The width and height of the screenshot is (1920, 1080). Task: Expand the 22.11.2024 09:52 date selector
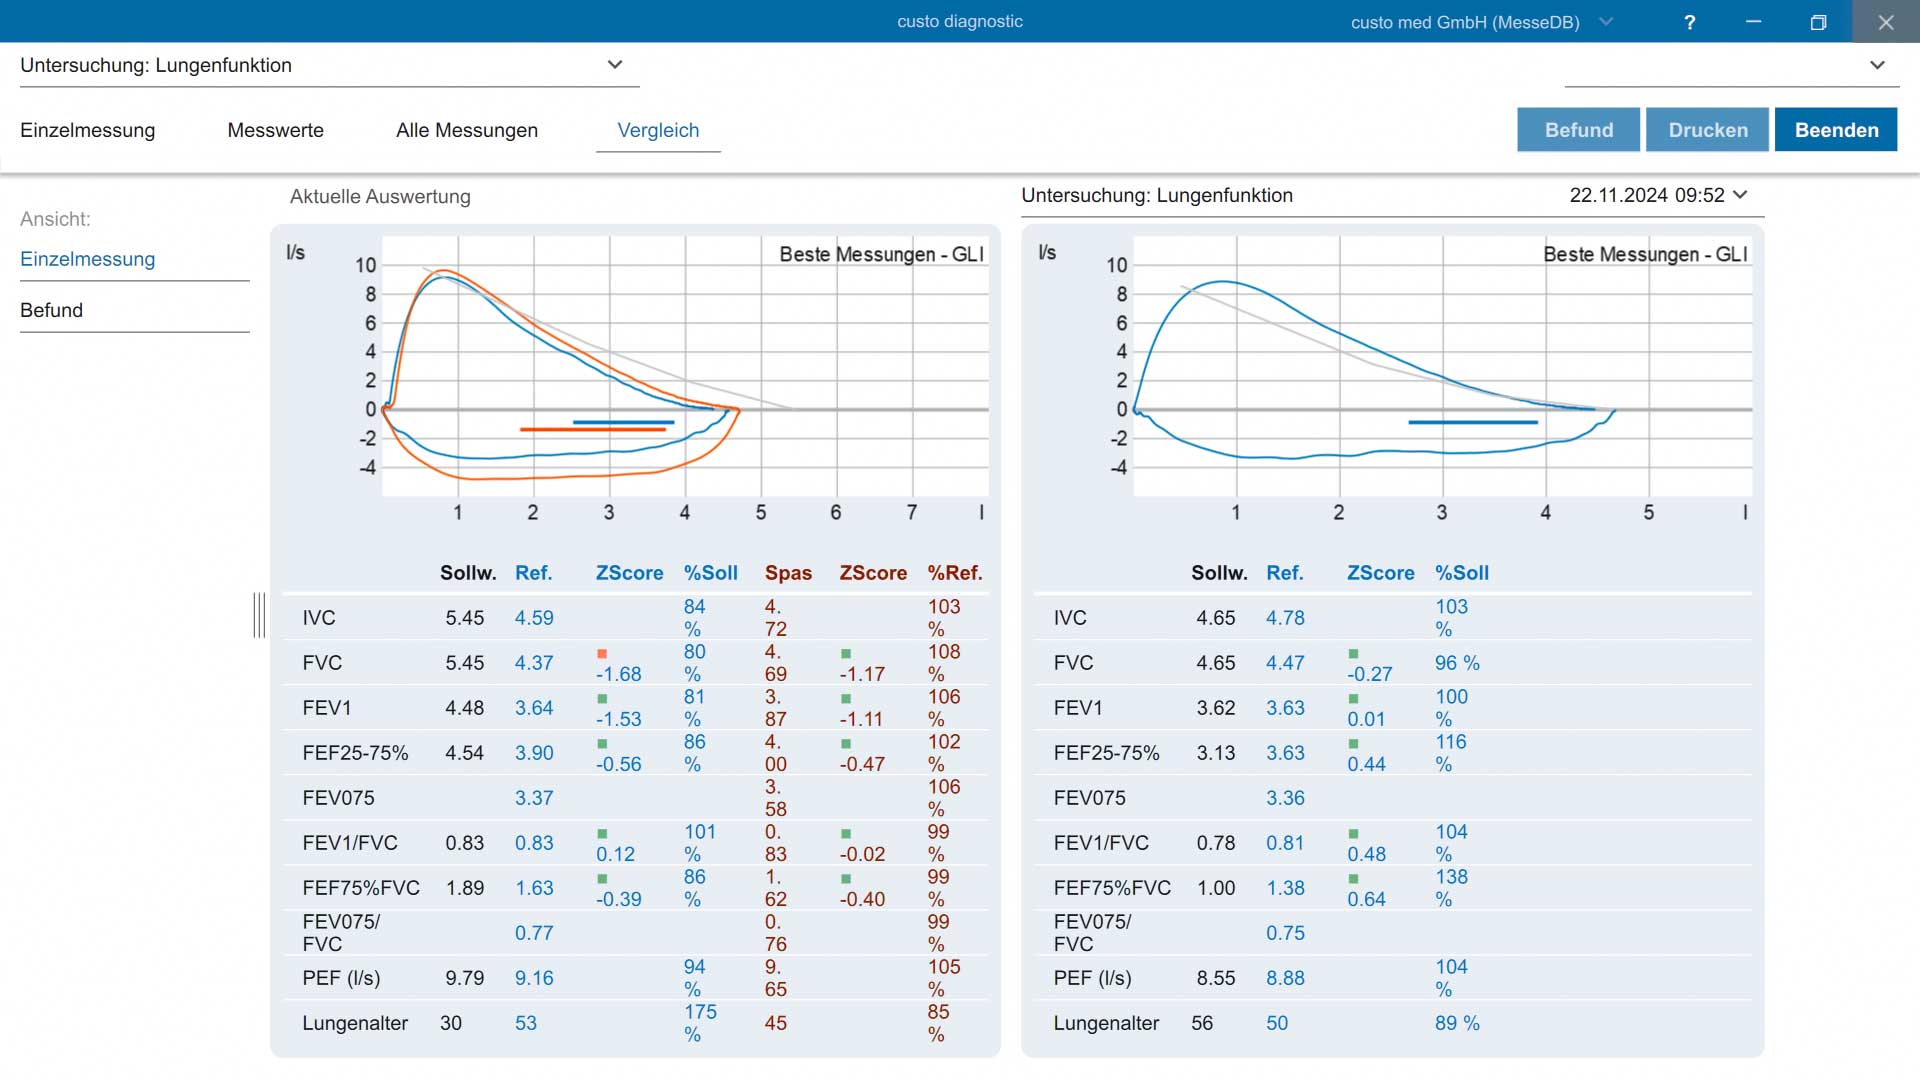pos(1740,195)
